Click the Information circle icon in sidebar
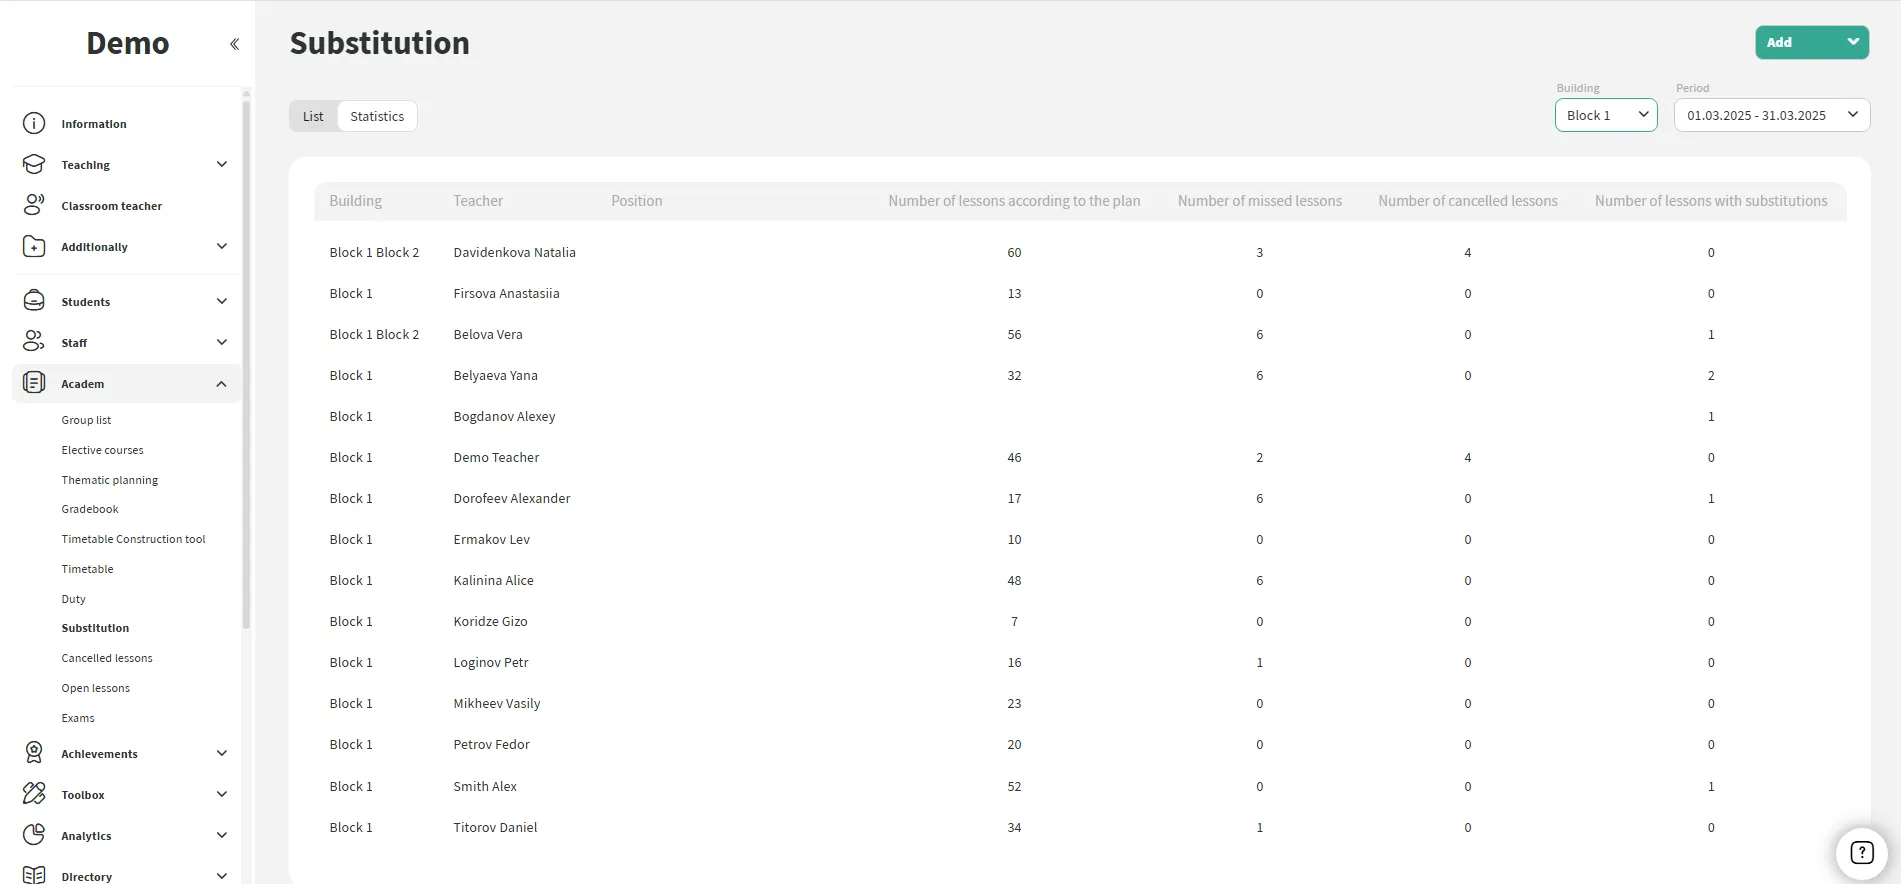Image resolution: width=1901 pixels, height=884 pixels. coord(34,124)
